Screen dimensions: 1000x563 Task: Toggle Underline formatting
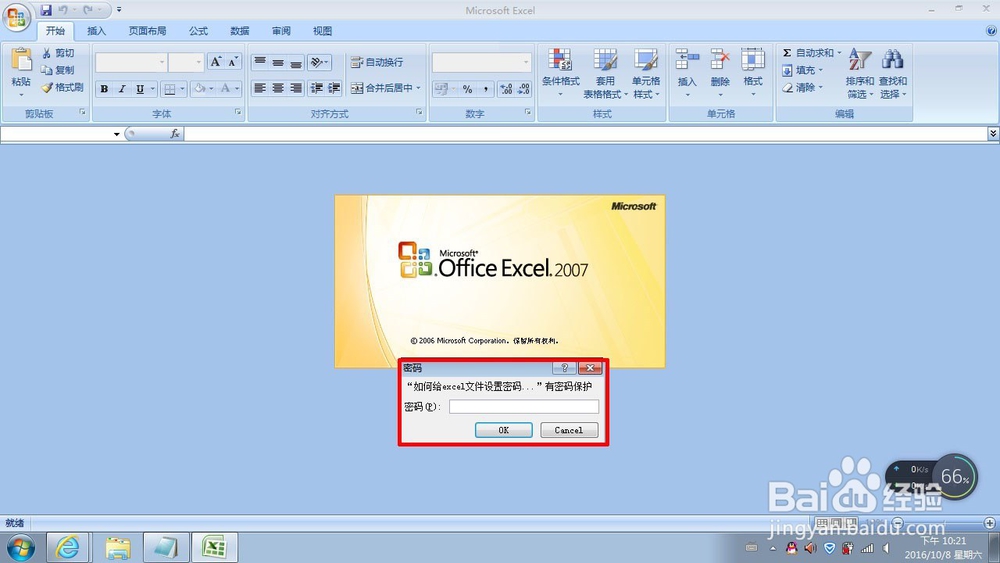coord(140,89)
